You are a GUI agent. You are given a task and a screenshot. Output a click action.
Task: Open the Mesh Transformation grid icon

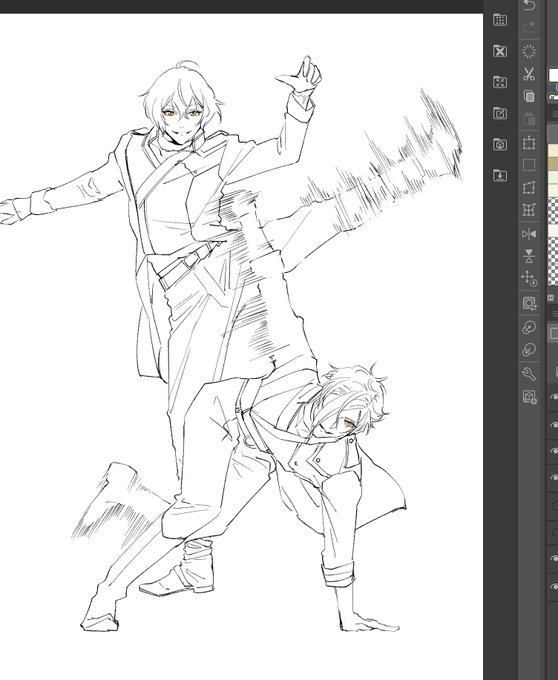point(529,210)
